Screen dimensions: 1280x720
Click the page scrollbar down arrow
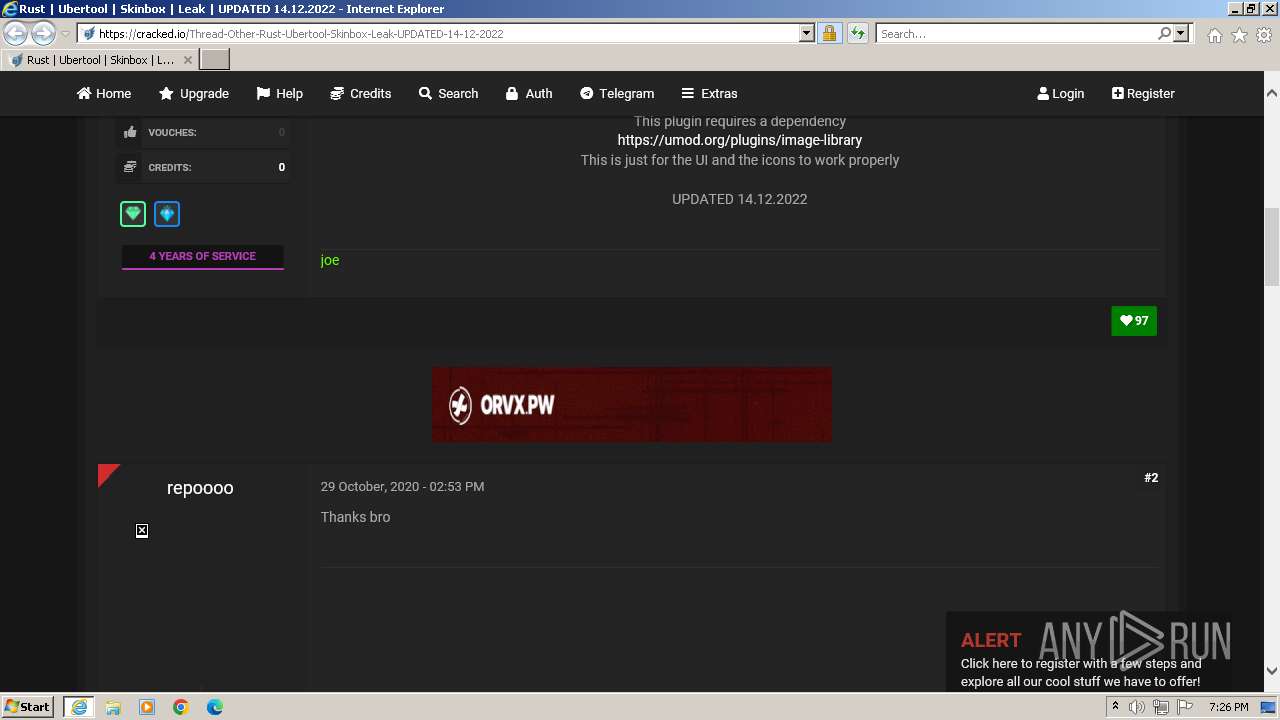tap(1272, 670)
